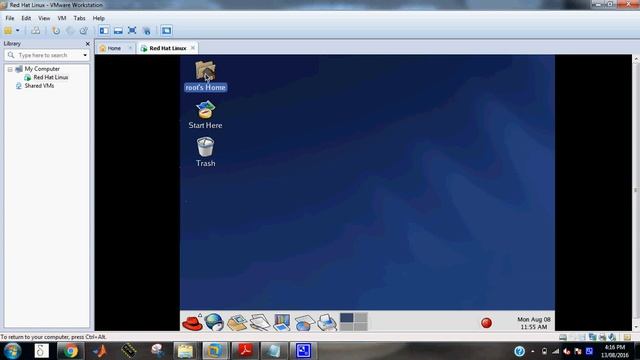The width and height of the screenshot is (640, 360).
Task: Launch the presentation app panel icon
Action: (x=282, y=322)
